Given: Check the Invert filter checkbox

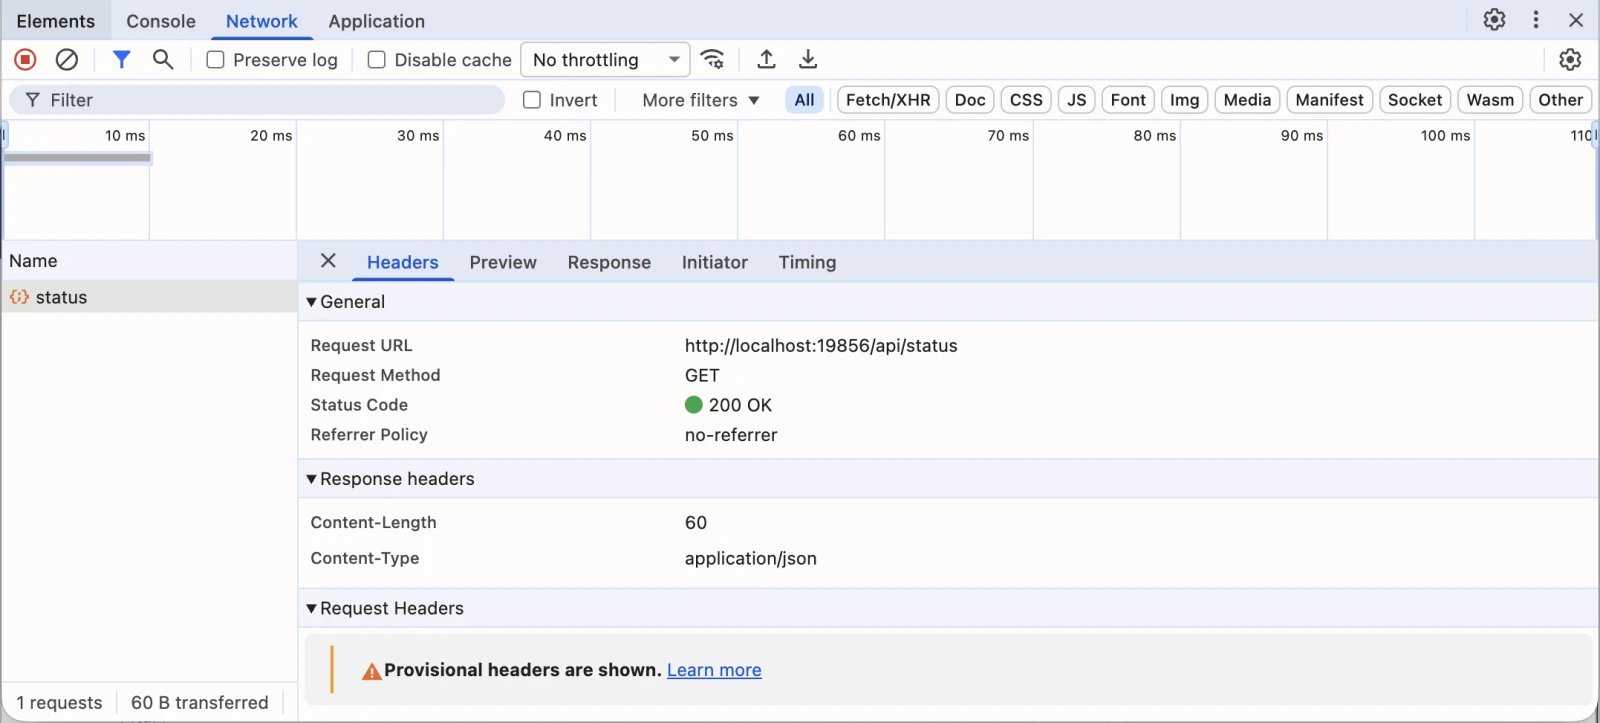Looking at the screenshot, I should click(532, 100).
